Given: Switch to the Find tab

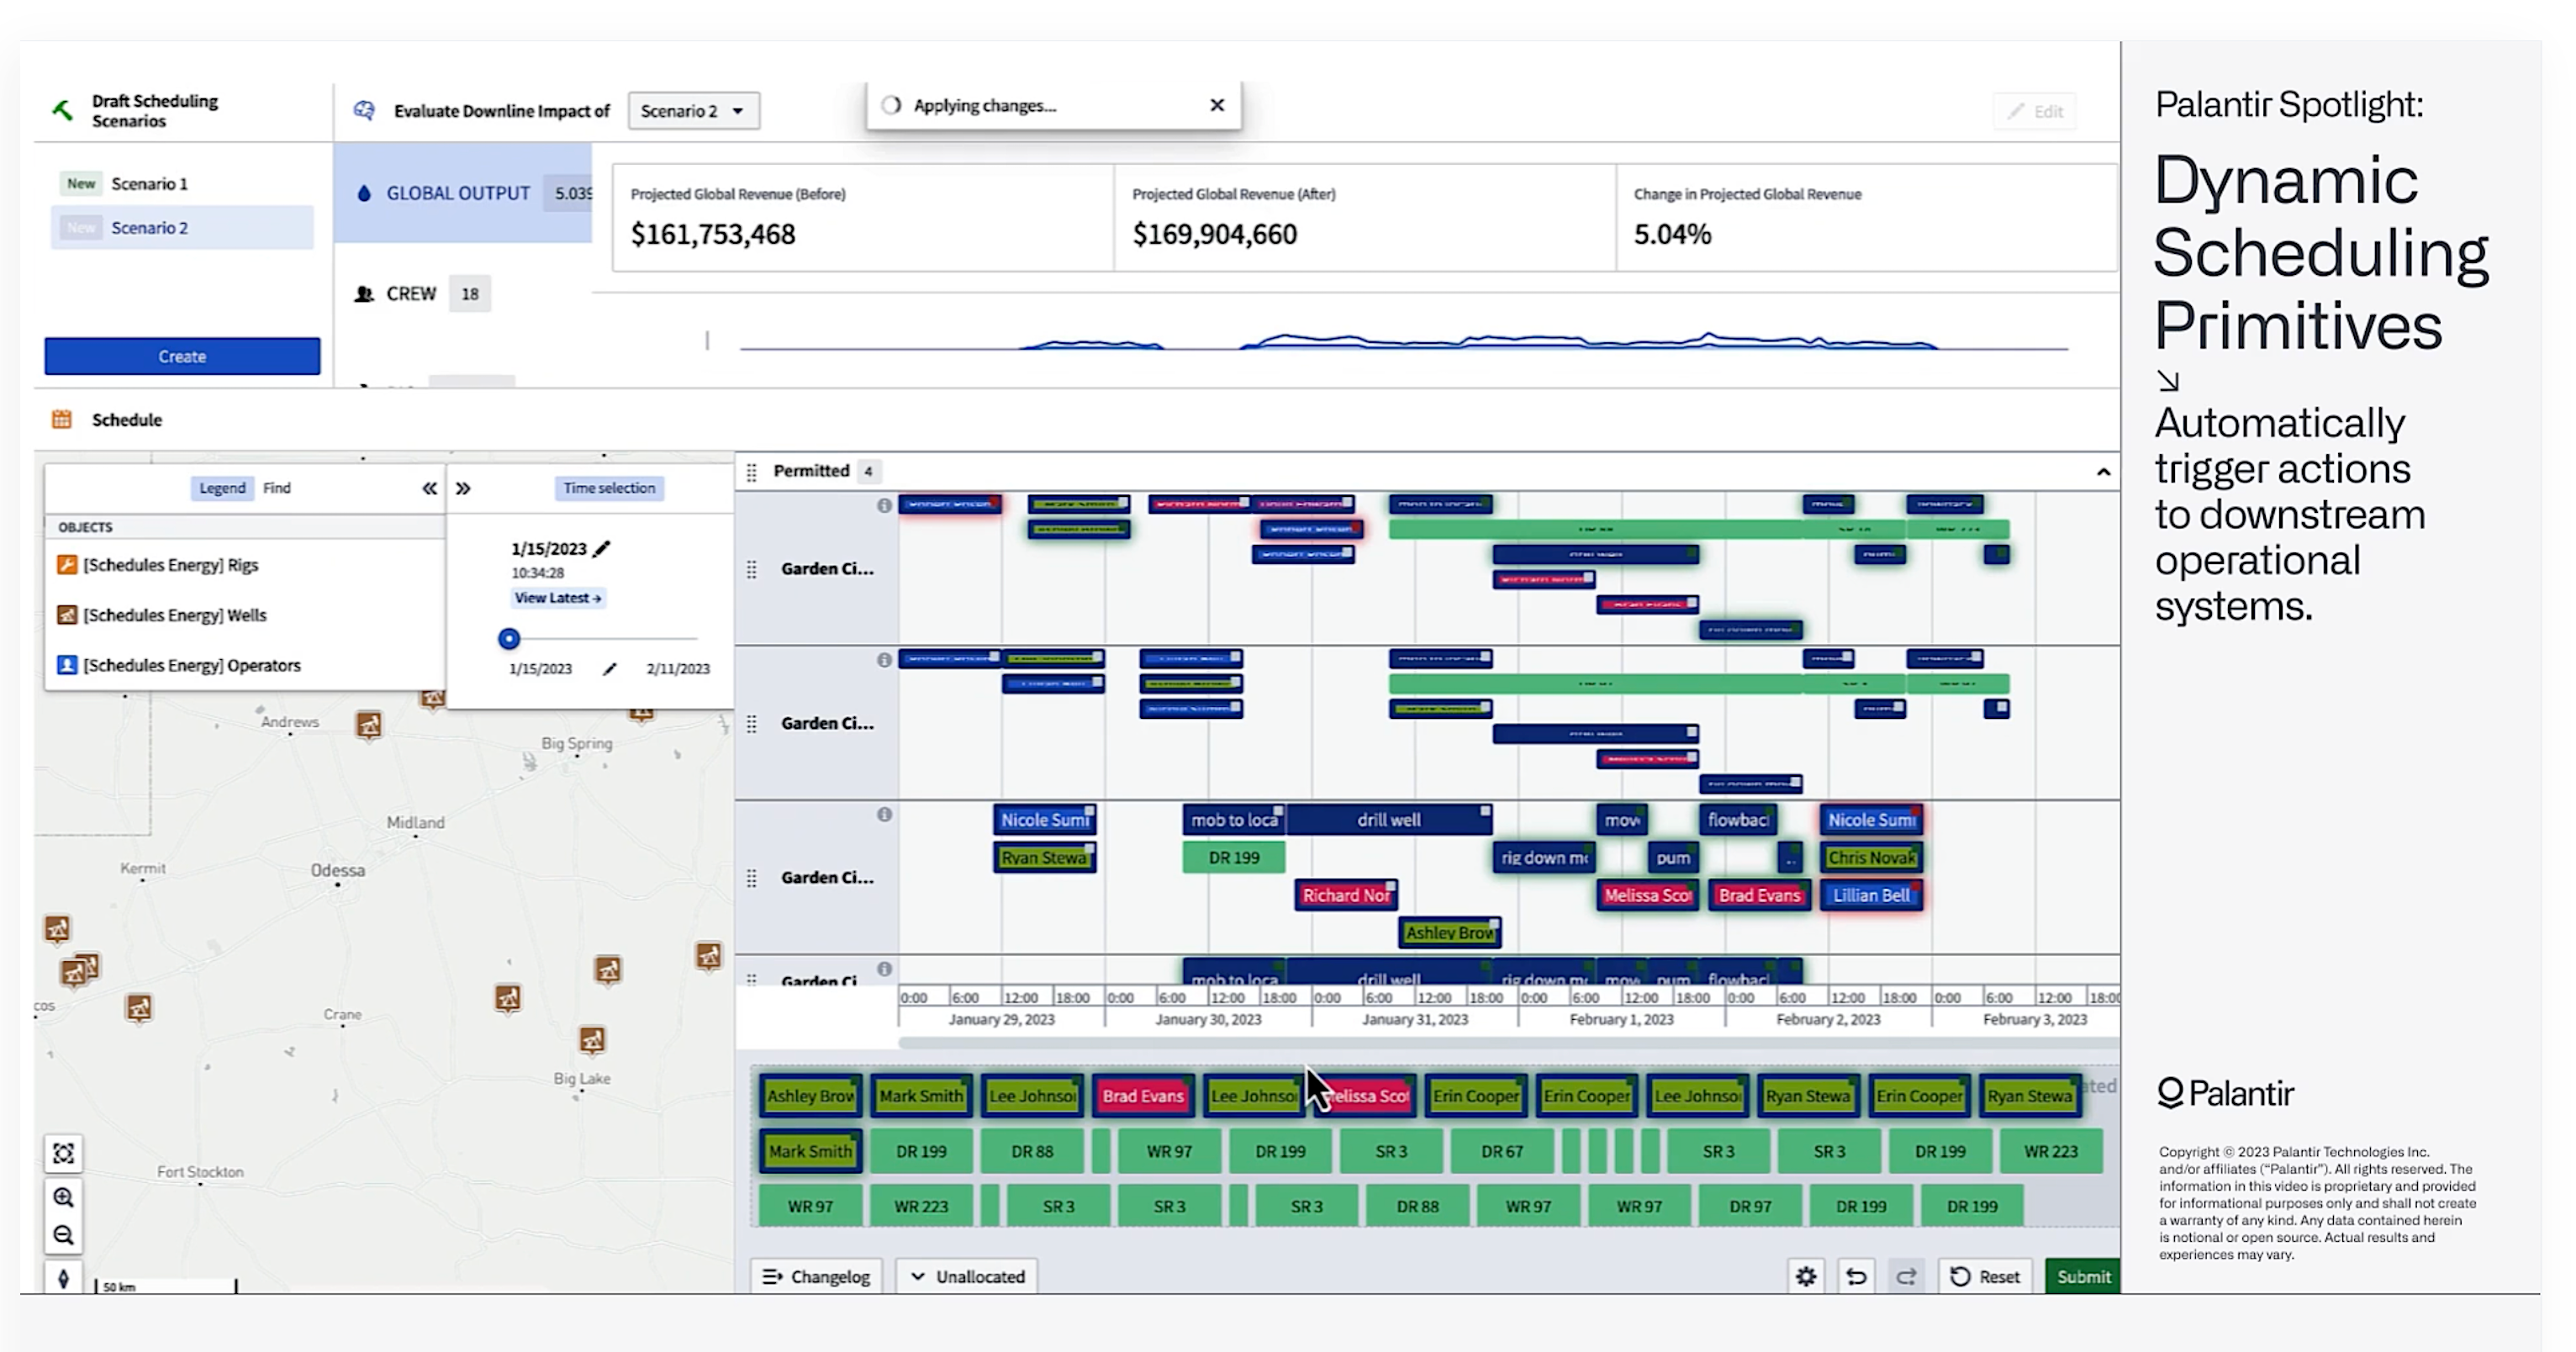Looking at the screenshot, I should pyautogui.click(x=277, y=488).
